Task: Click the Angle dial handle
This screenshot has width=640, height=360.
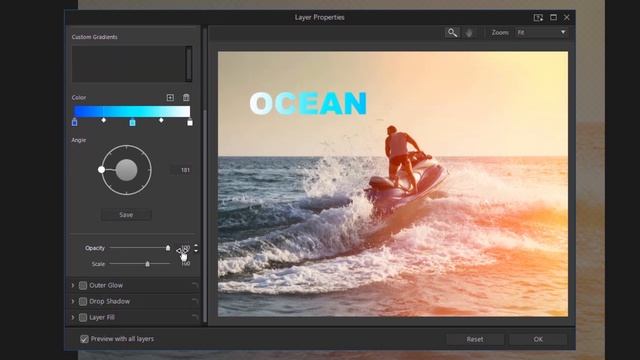Action: point(101,169)
